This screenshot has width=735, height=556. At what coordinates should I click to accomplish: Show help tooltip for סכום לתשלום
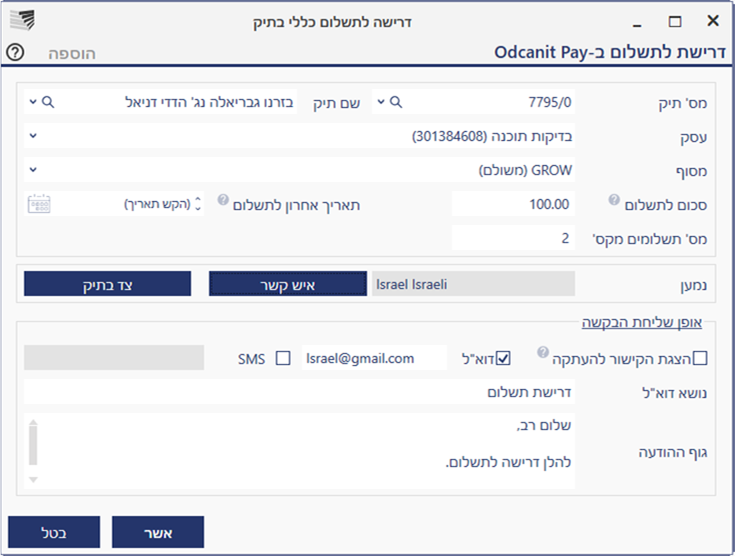tap(614, 200)
